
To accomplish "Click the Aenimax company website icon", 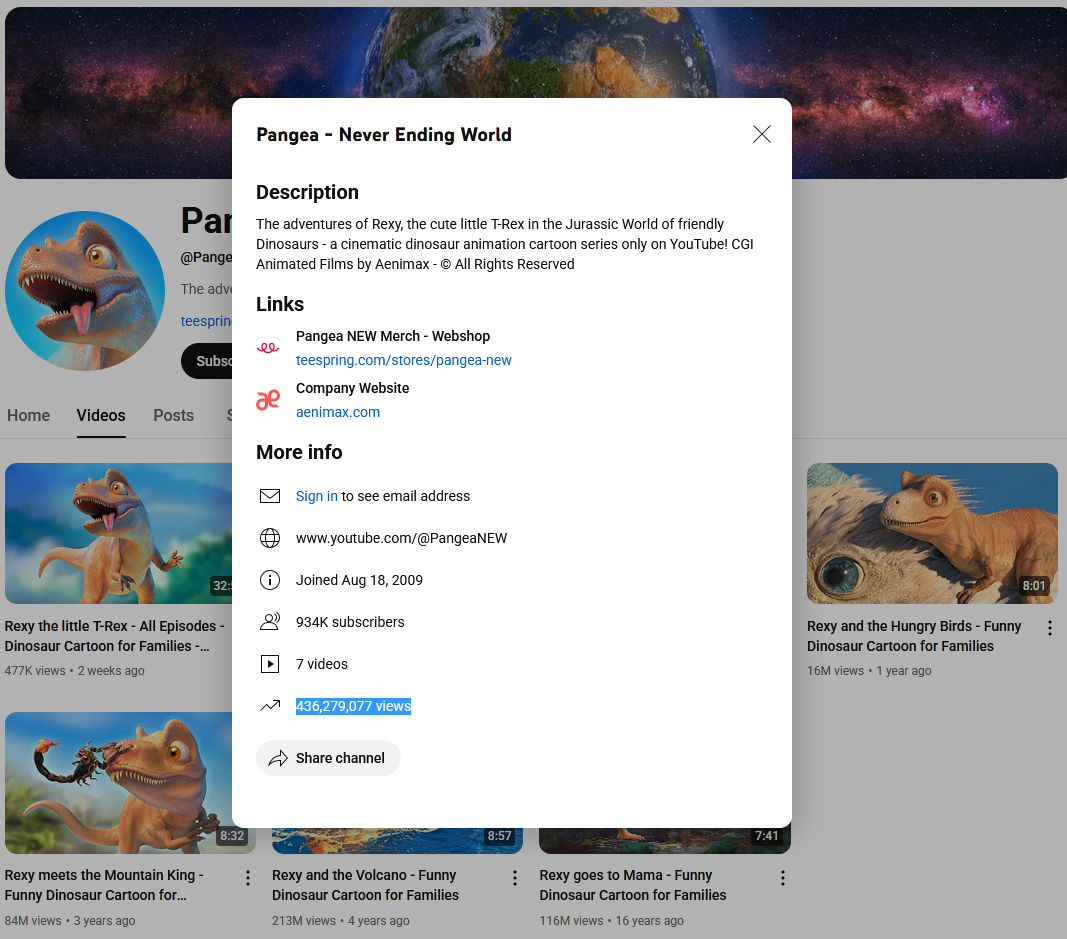I will point(268,400).
